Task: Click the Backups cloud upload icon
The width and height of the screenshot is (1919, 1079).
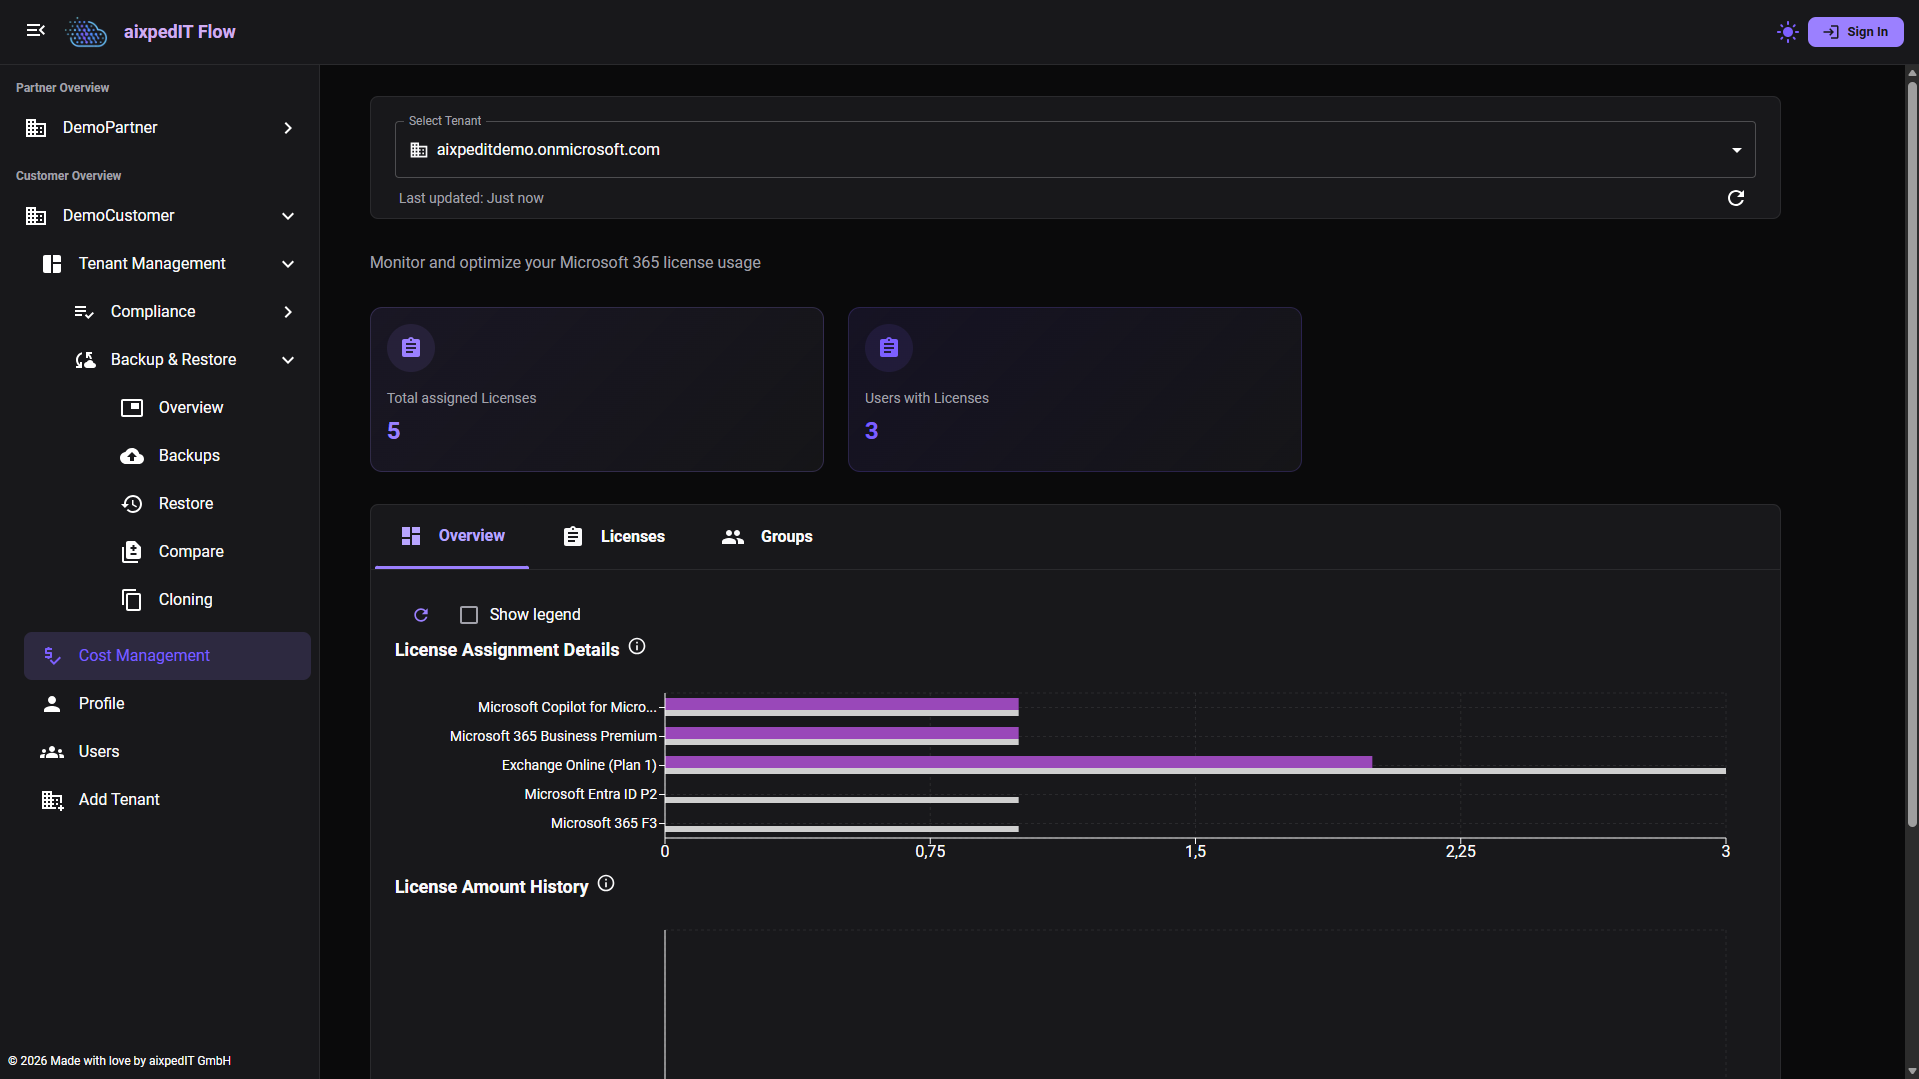Action: [x=132, y=456]
